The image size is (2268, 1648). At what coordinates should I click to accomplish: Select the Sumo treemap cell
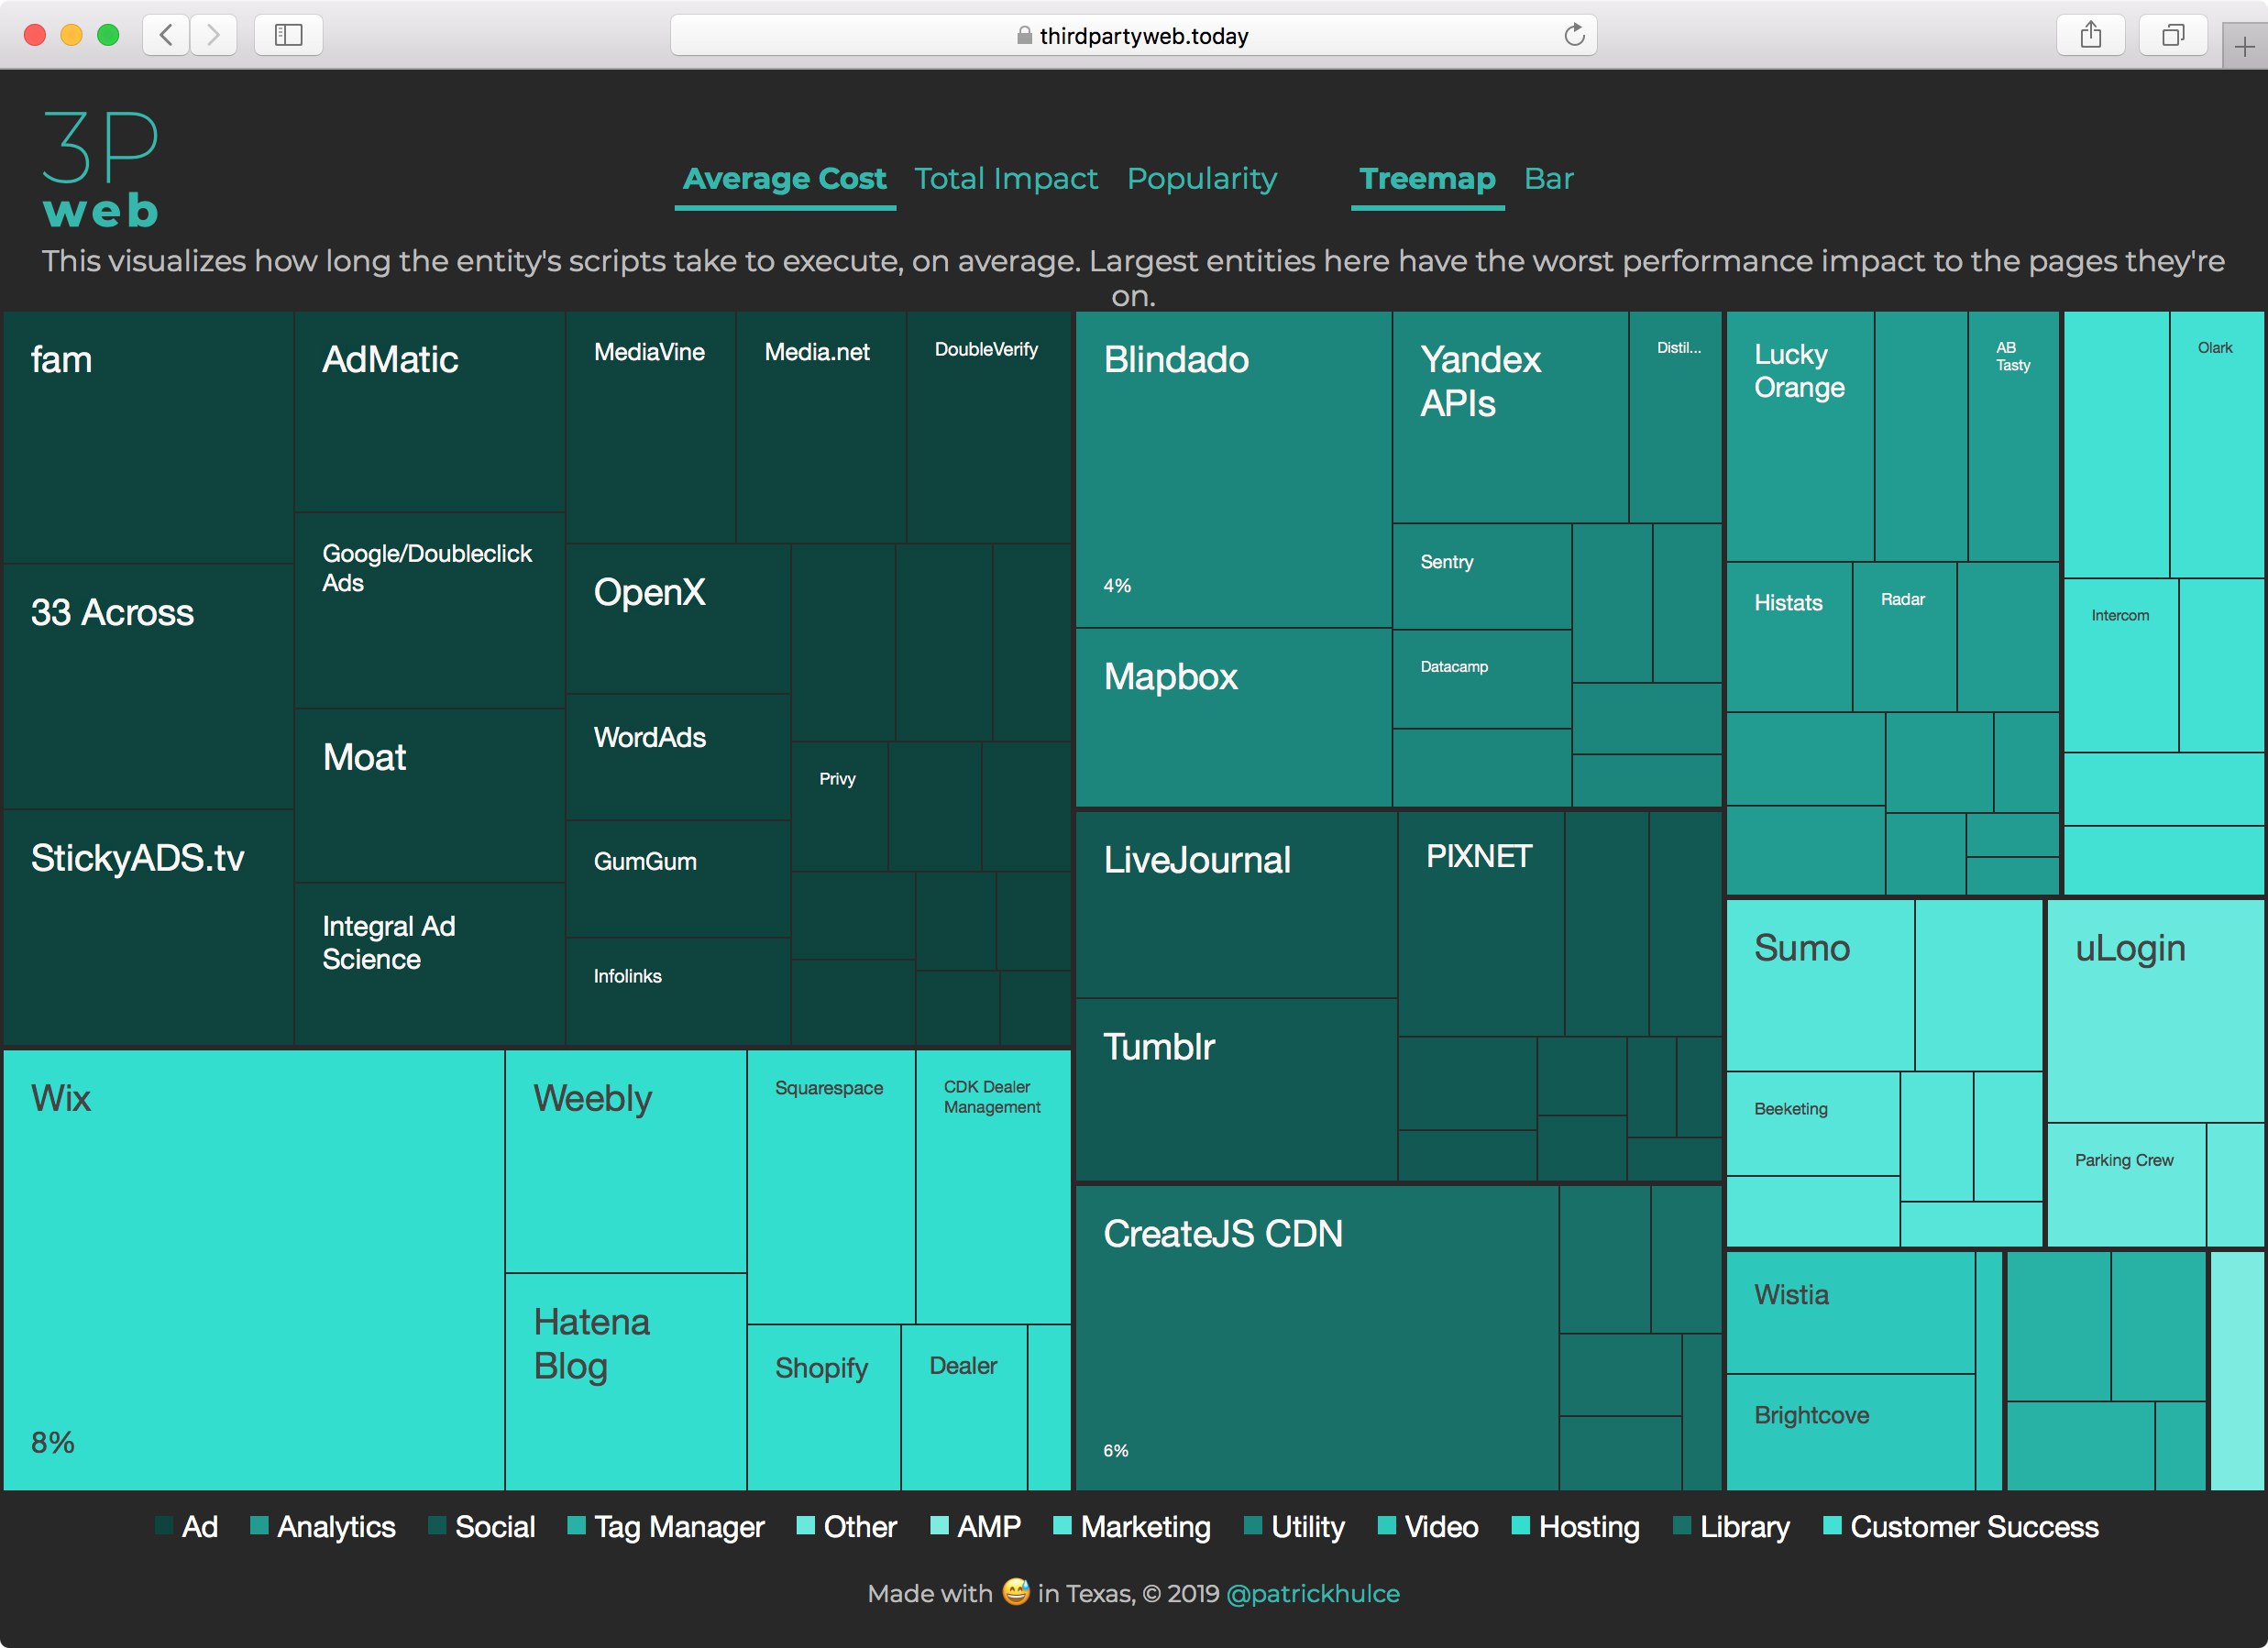(1820, 985)
